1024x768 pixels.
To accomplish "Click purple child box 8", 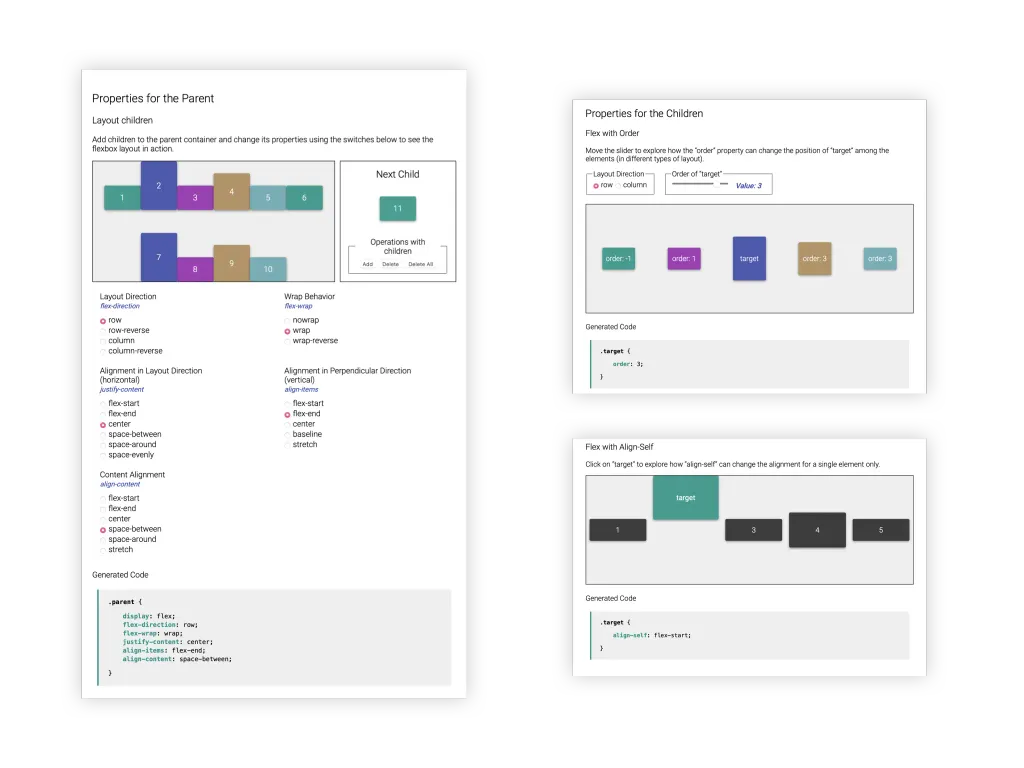I will (x=195, y=269).
